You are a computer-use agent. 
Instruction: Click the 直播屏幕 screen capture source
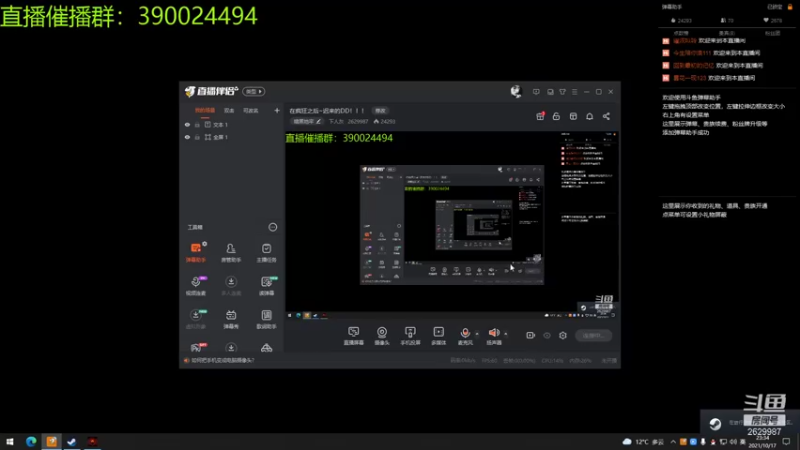(x=354, y=336)
